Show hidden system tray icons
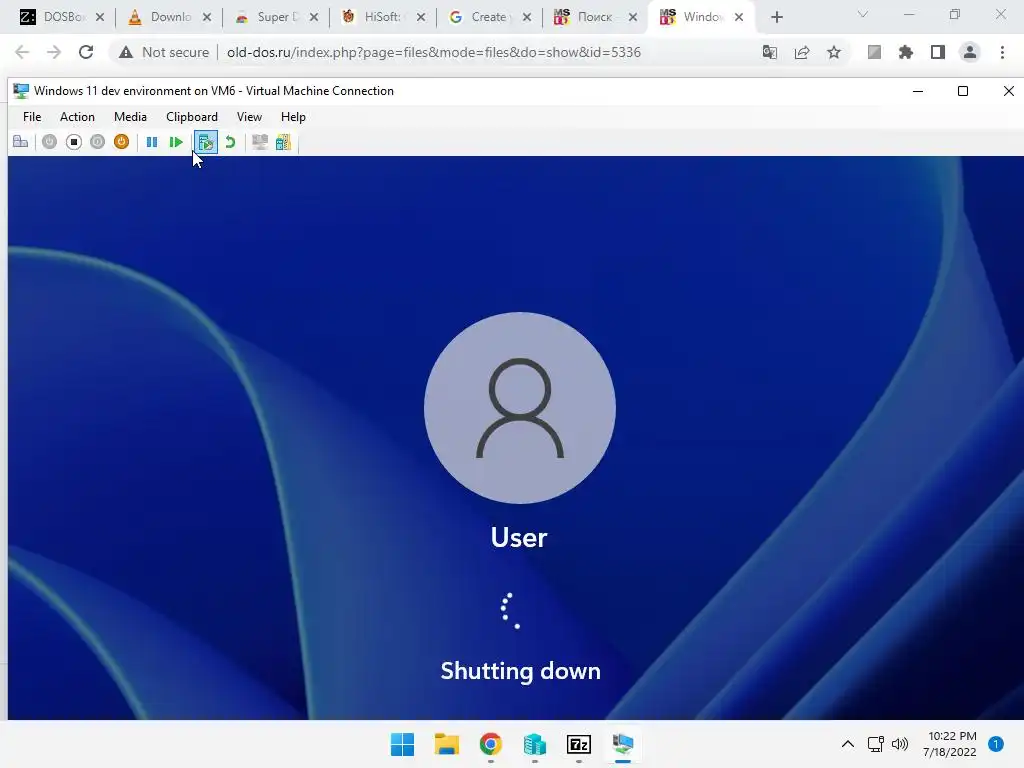Image resolution: width=1024 pixels, height=768 pixels. [848, 744]
